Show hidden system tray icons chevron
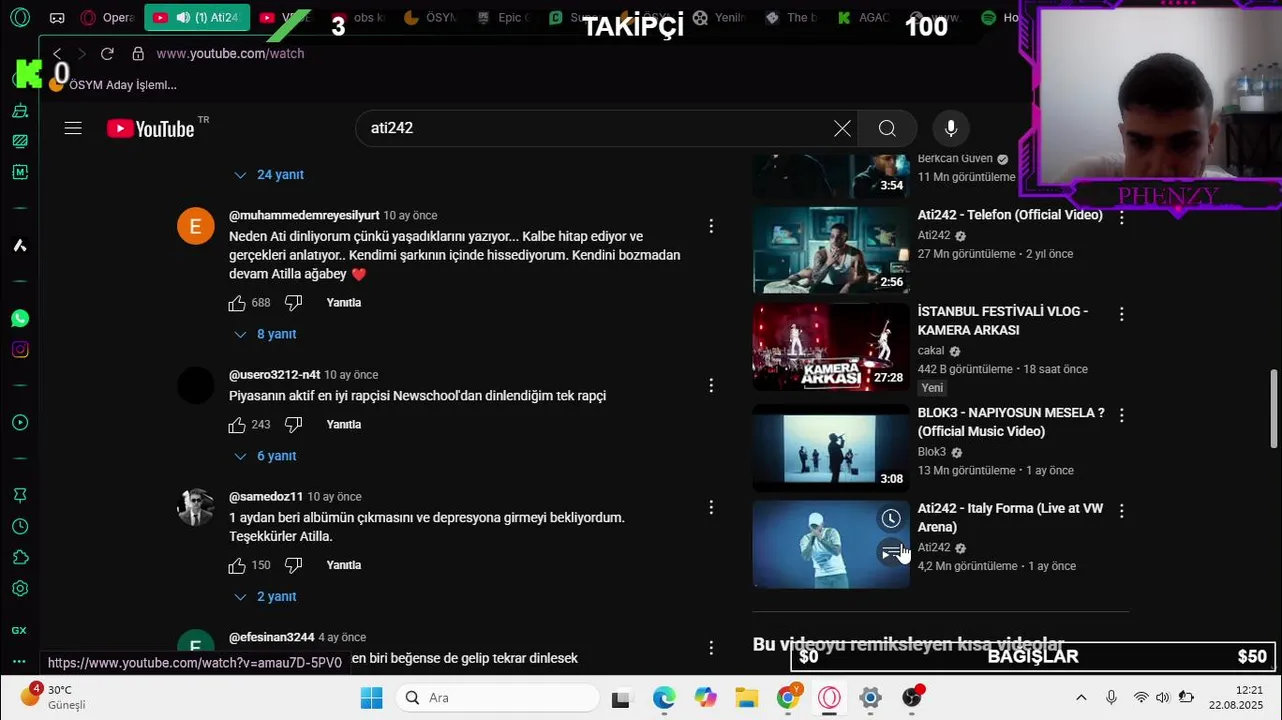Viewport: 1282px width, 720px height. point(1081,698)
